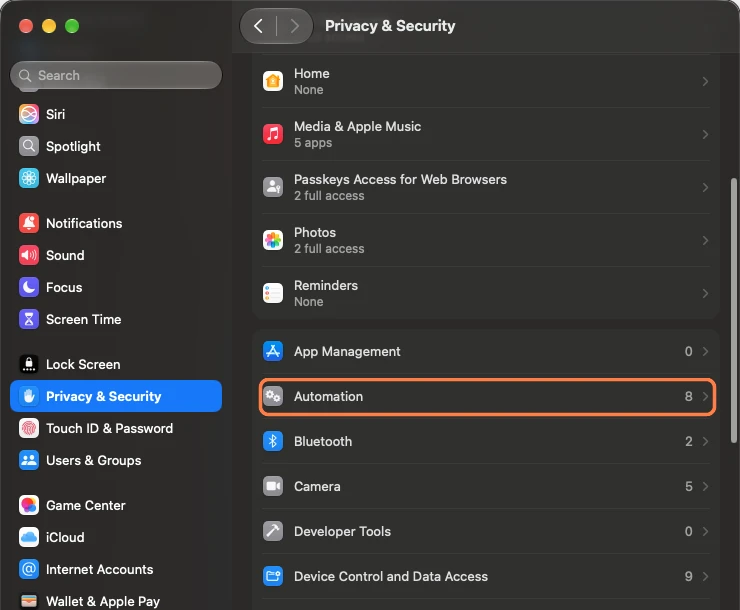Click the Users & Groups icon
The height and width of the screenshot is (610, 740).
(x=29, y=460)
